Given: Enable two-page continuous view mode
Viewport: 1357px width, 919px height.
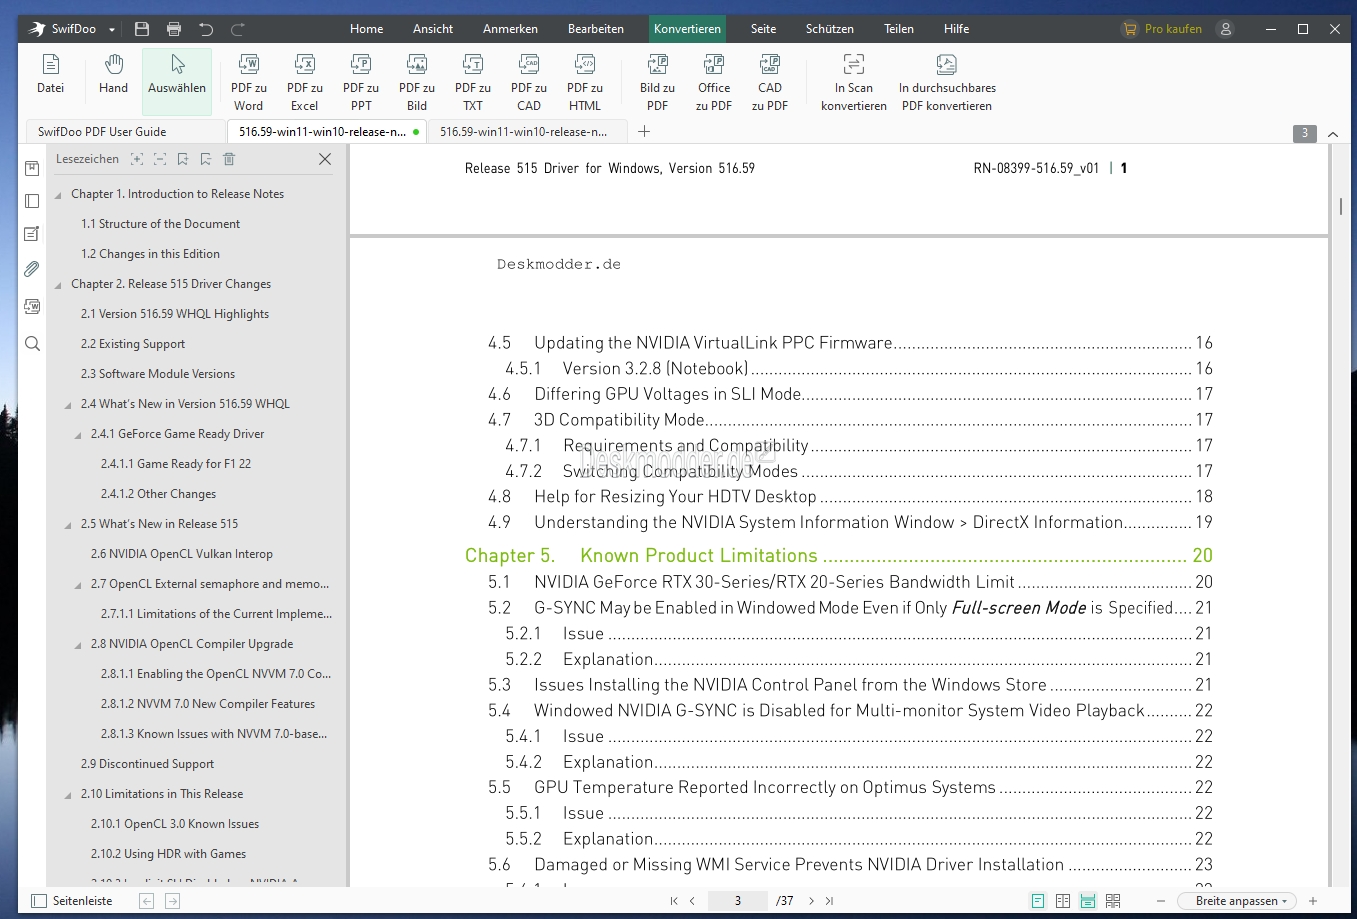Looking at the screenshot, I should pos(1113,901).
